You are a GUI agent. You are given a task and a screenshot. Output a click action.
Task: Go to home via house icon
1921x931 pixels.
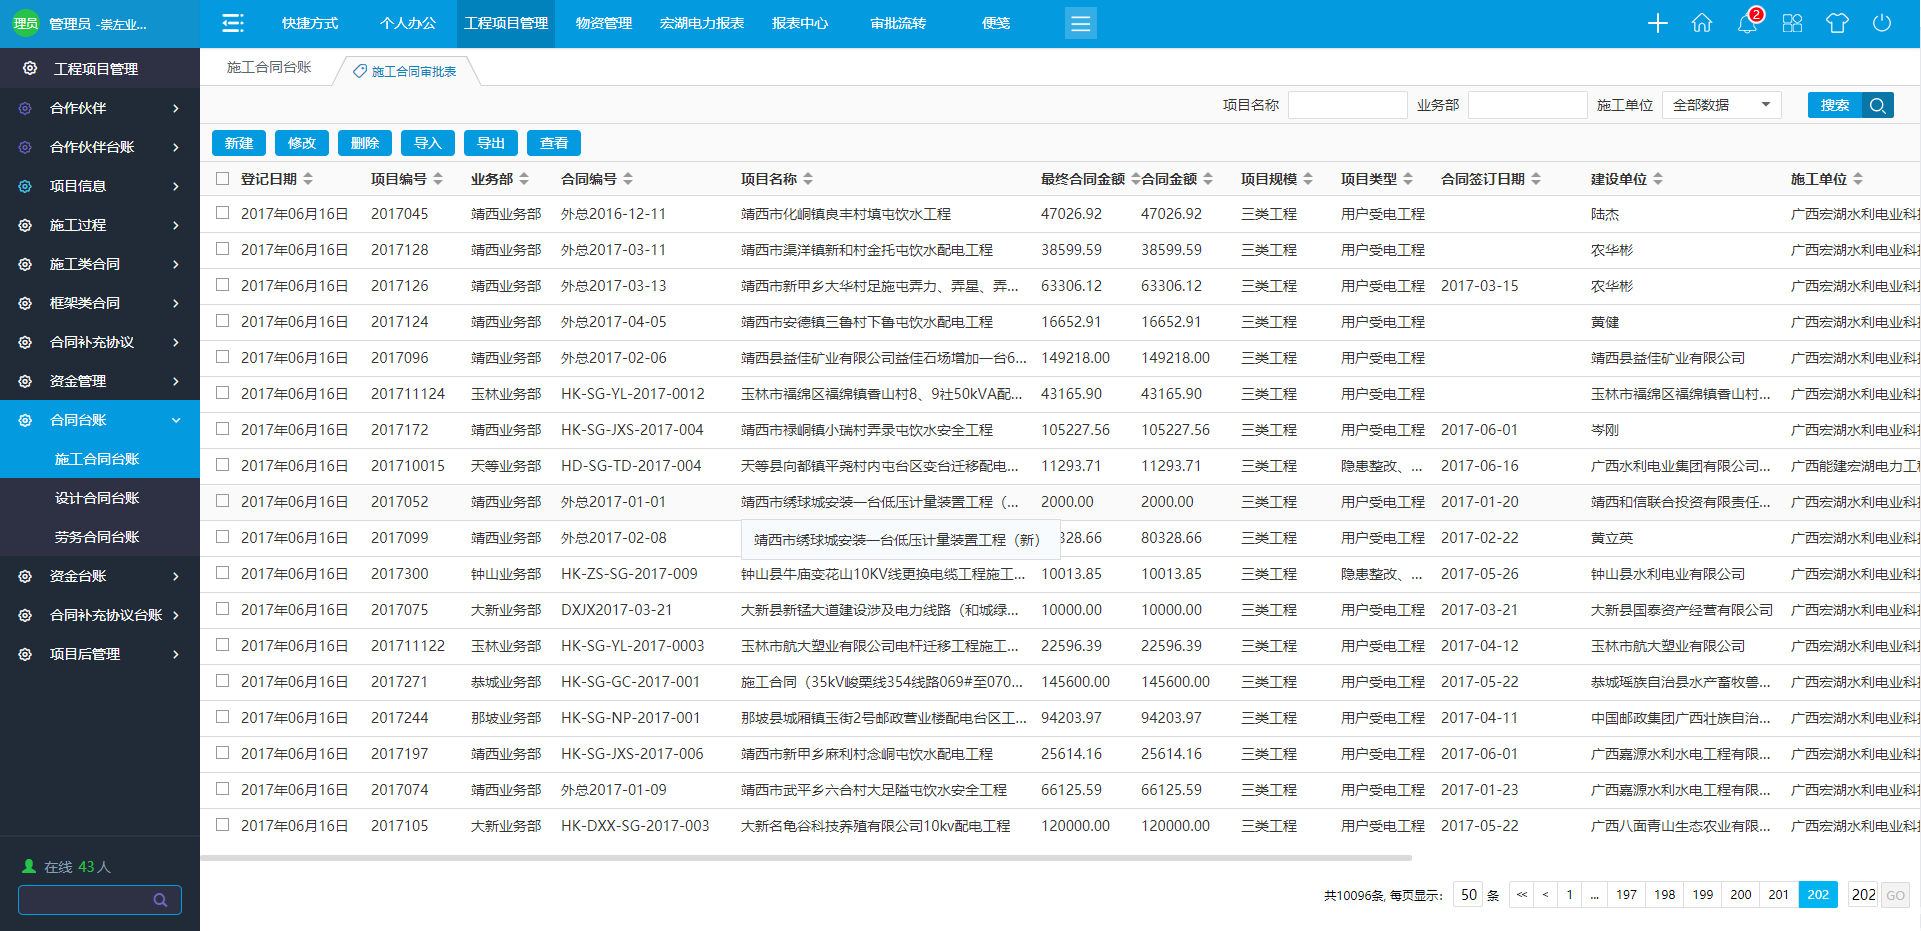pyautogui.click(x=1702, y=23)
